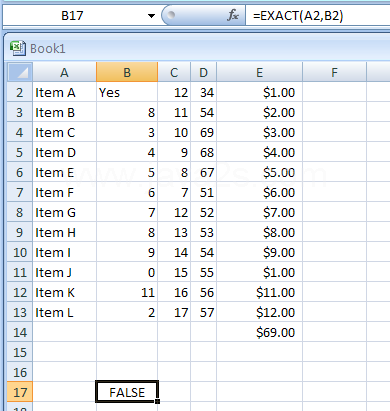This screenshot has height=411, width=390.
Task: Click cell with 10 in column C
Action: click(174, 132)
